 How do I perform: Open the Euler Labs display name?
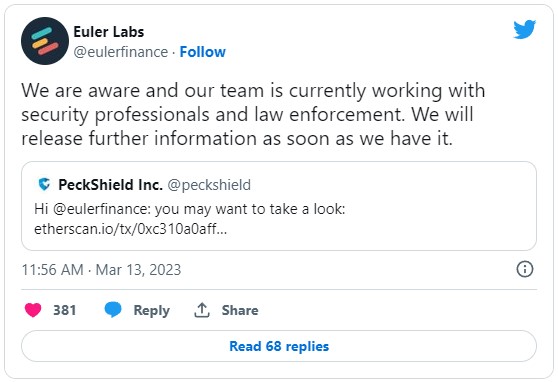point(109,32)
